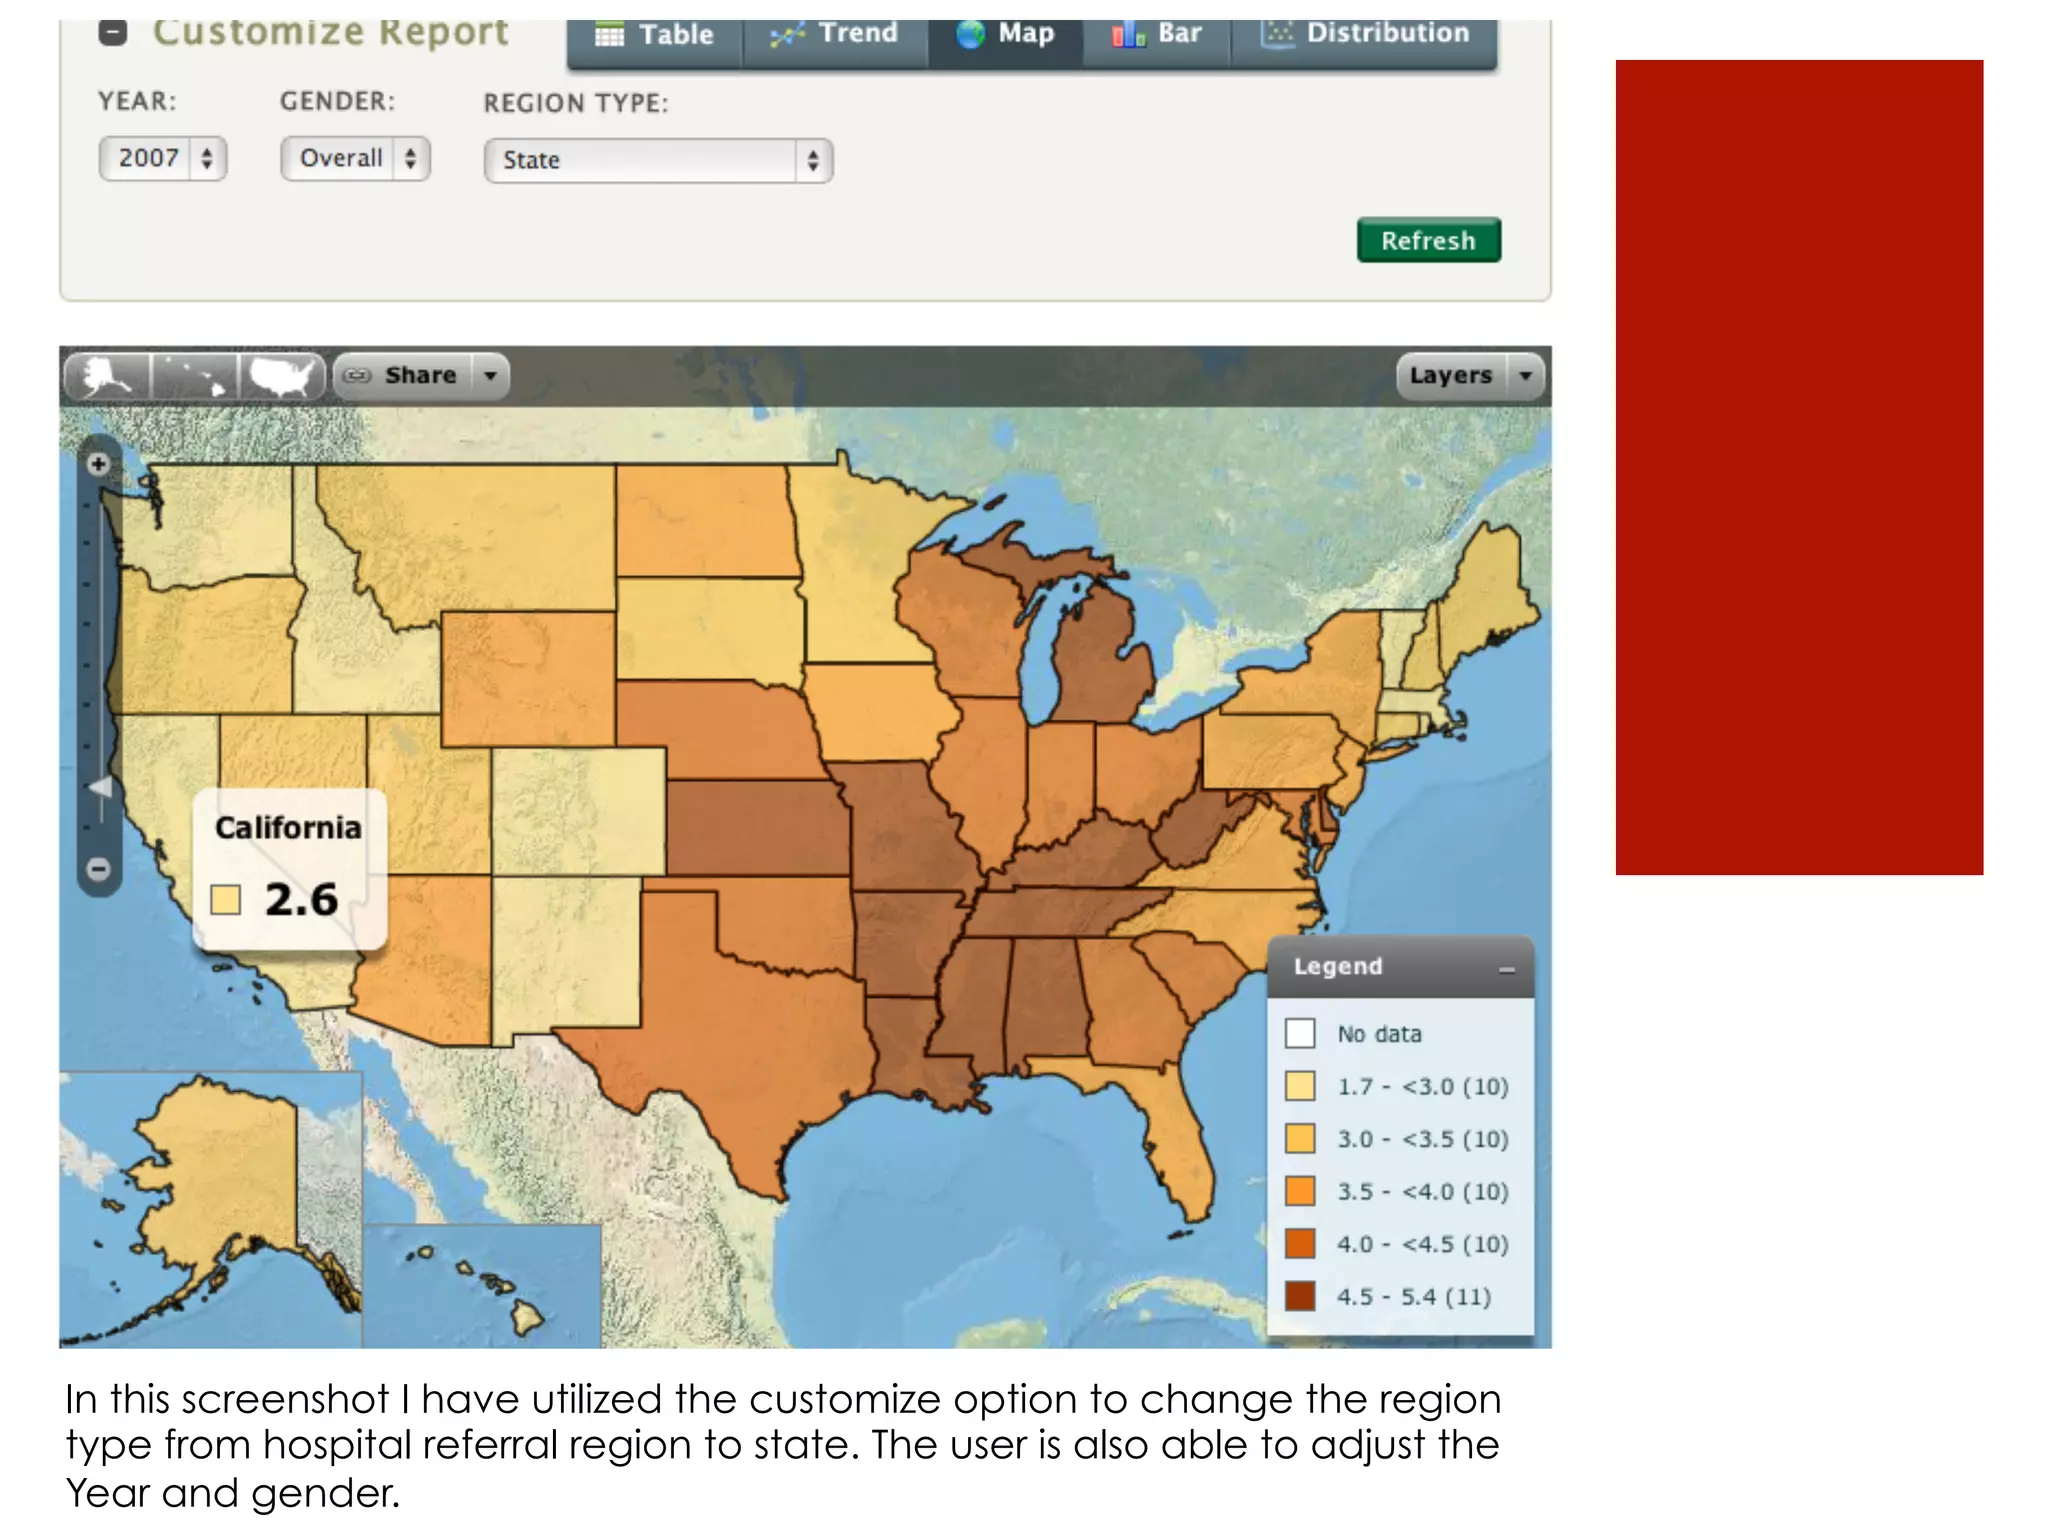The width and height of the screenshot is (2048, 1536).
Task: Switch to the Table tab
Action: (x=655, y=35)
